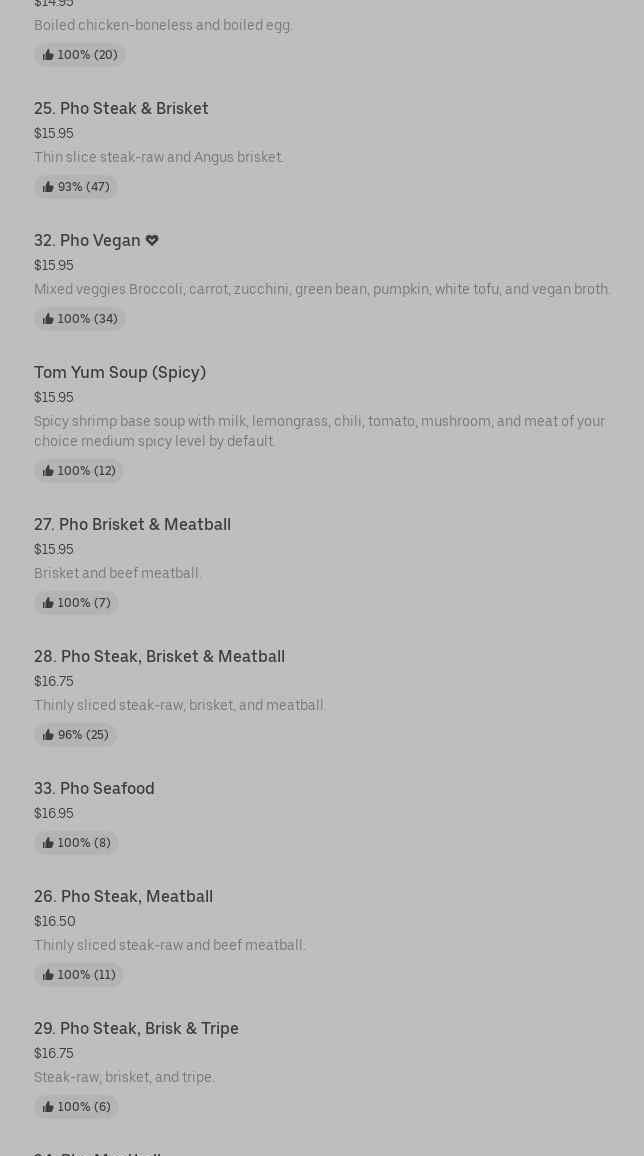Click the heart icon beside Pho Vegan
Screen dimensions: 644x1156
152,240
